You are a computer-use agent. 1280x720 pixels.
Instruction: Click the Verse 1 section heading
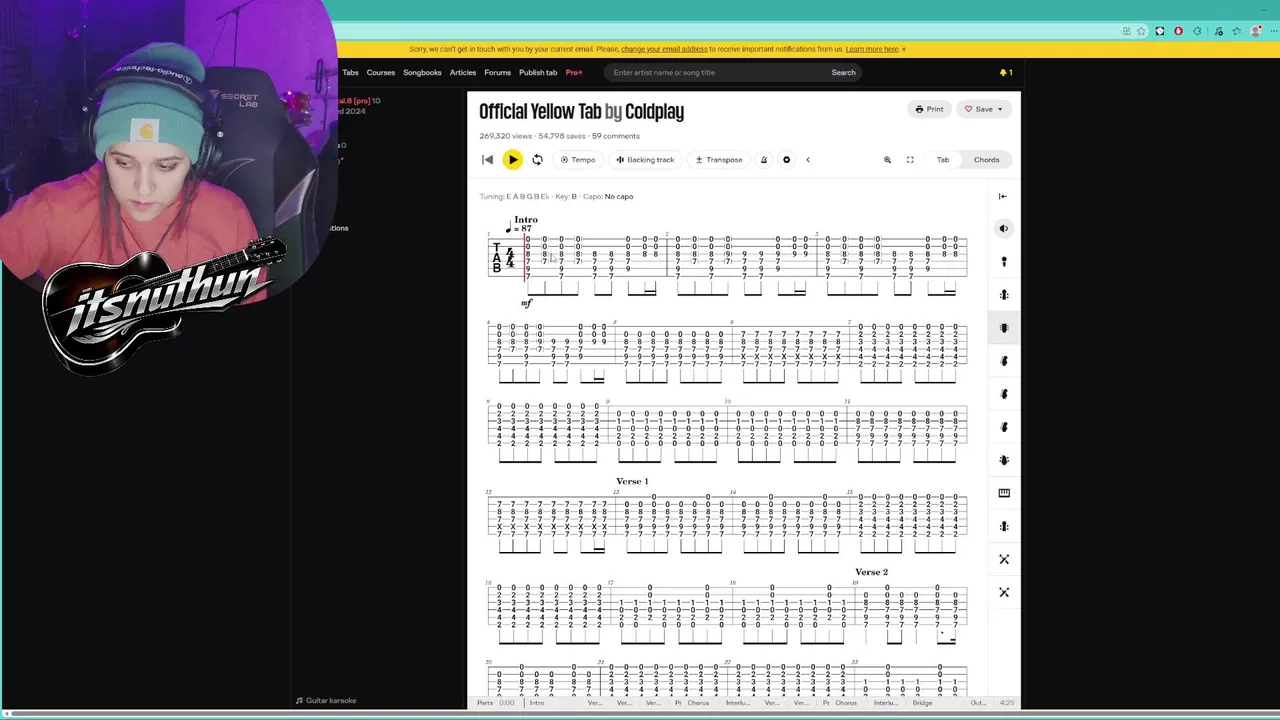(632, 481)
